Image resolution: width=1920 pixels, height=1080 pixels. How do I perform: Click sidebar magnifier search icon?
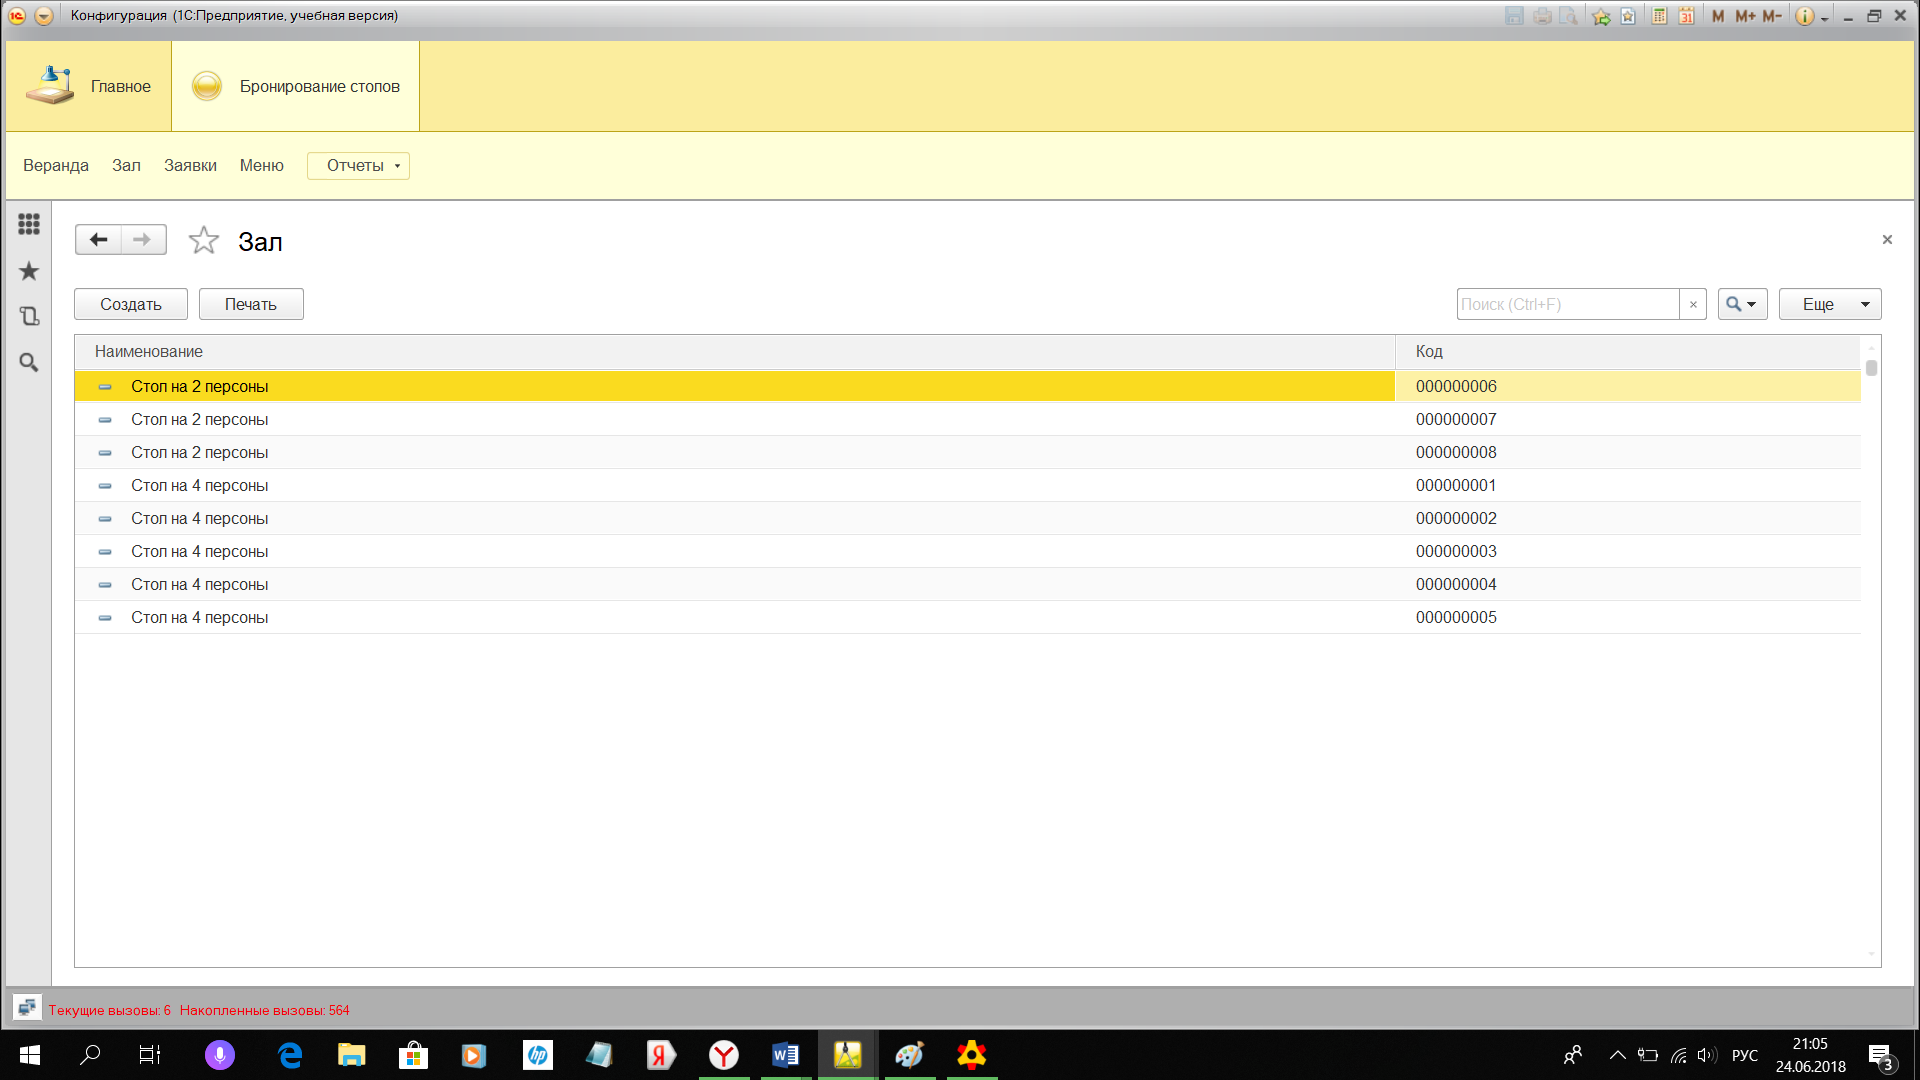(29, 362)
